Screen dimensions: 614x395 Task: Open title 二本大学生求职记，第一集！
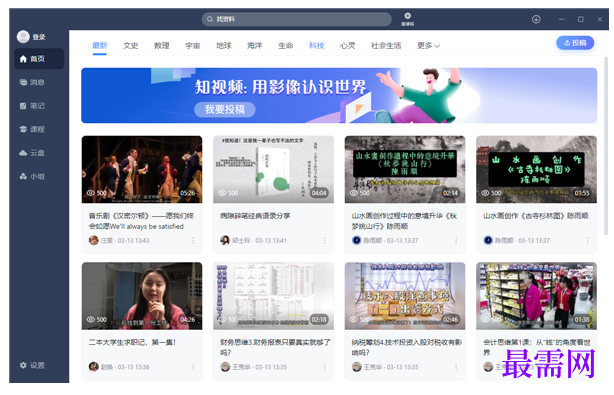[132, 342]
